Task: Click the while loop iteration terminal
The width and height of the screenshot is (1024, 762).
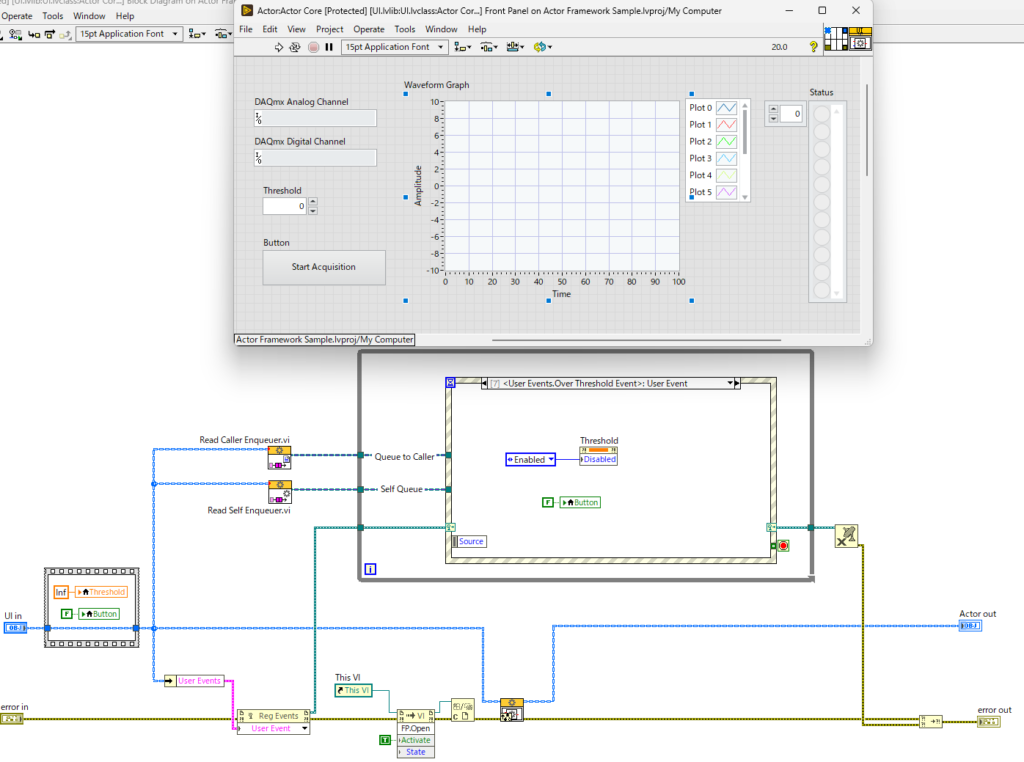Action: (x=370, y=569)
